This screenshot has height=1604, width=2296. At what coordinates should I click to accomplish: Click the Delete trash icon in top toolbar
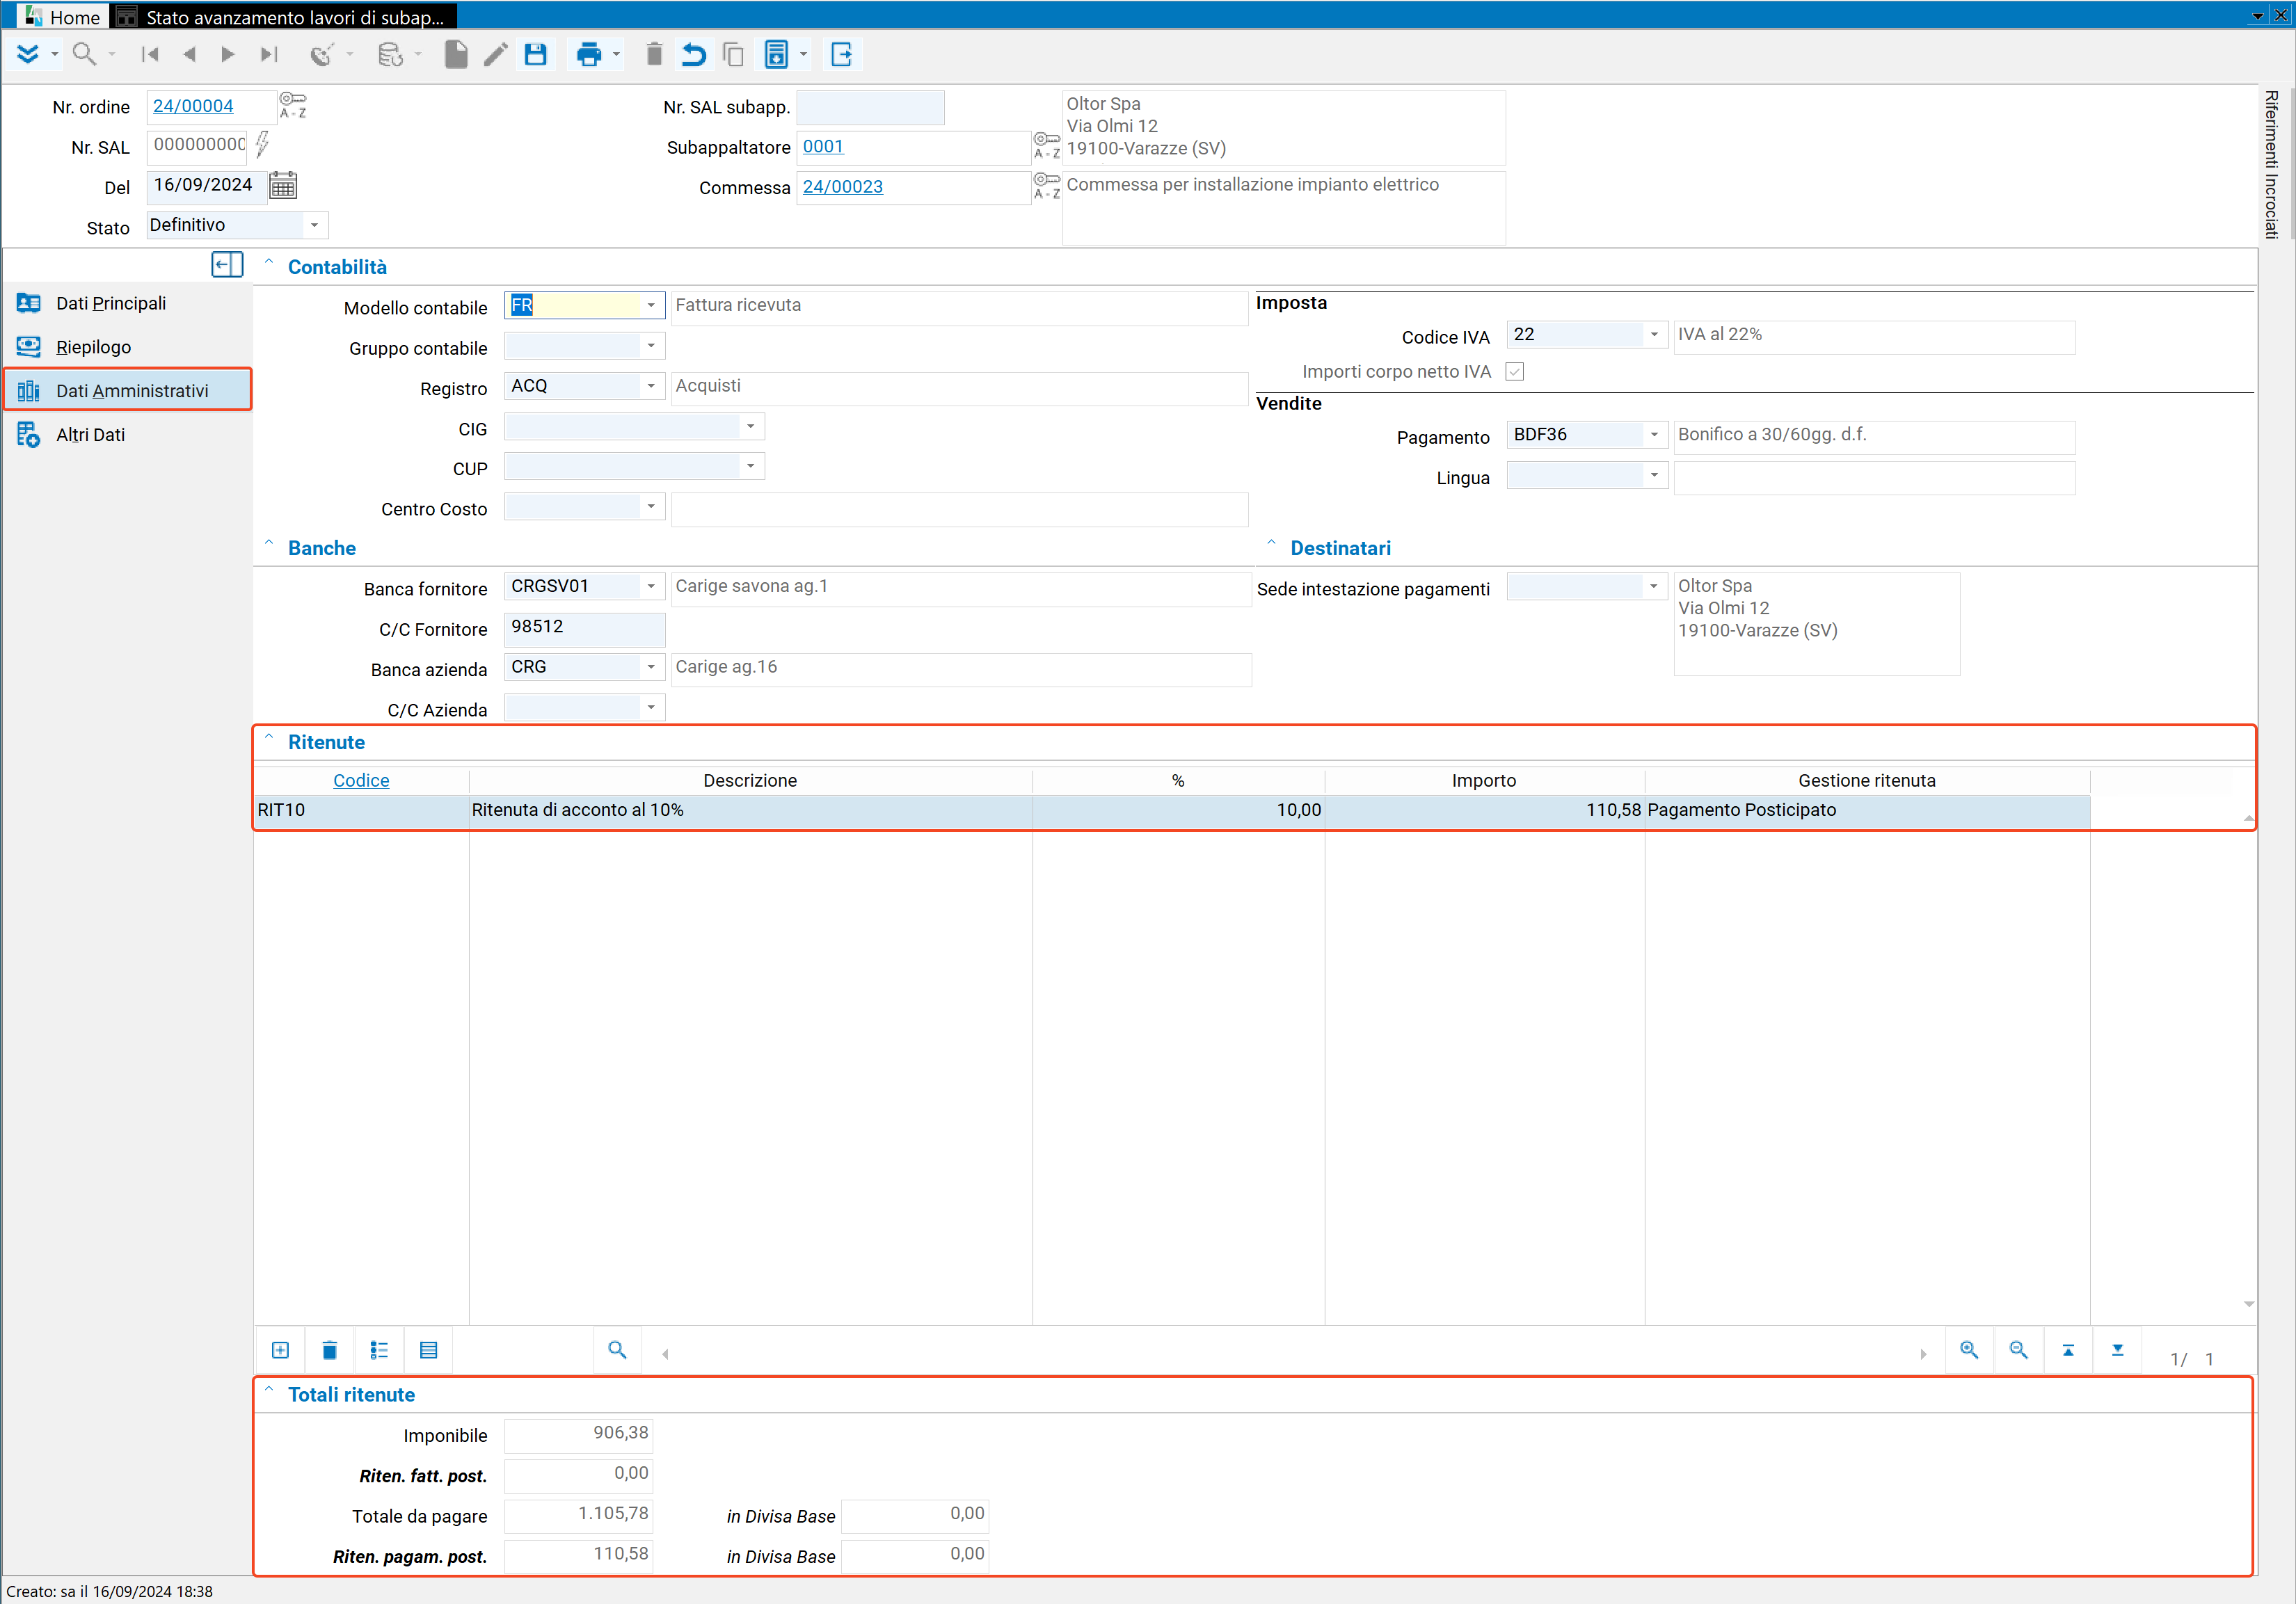654,54
